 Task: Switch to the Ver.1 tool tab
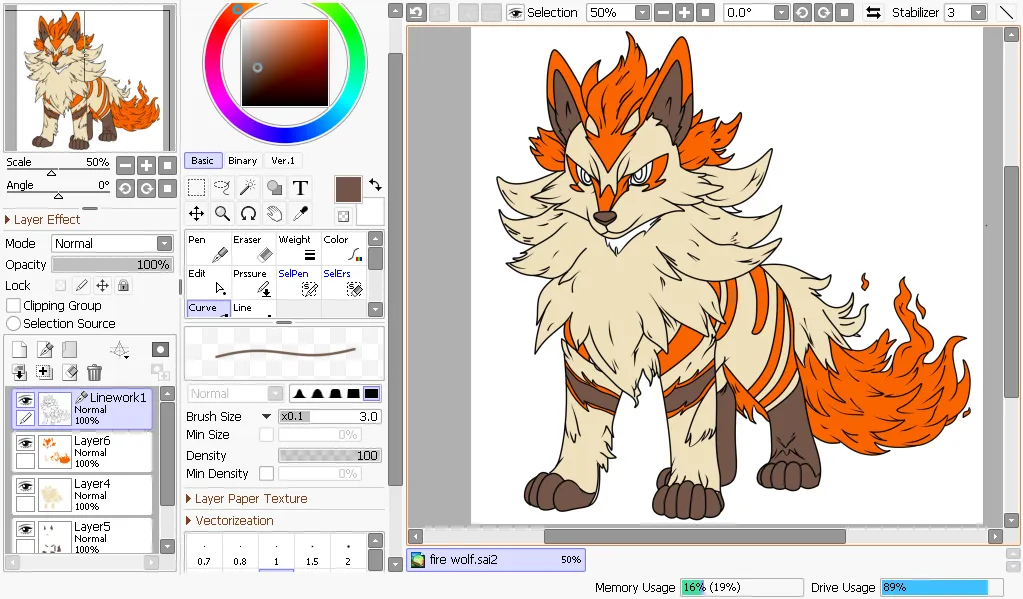[283, 161]
